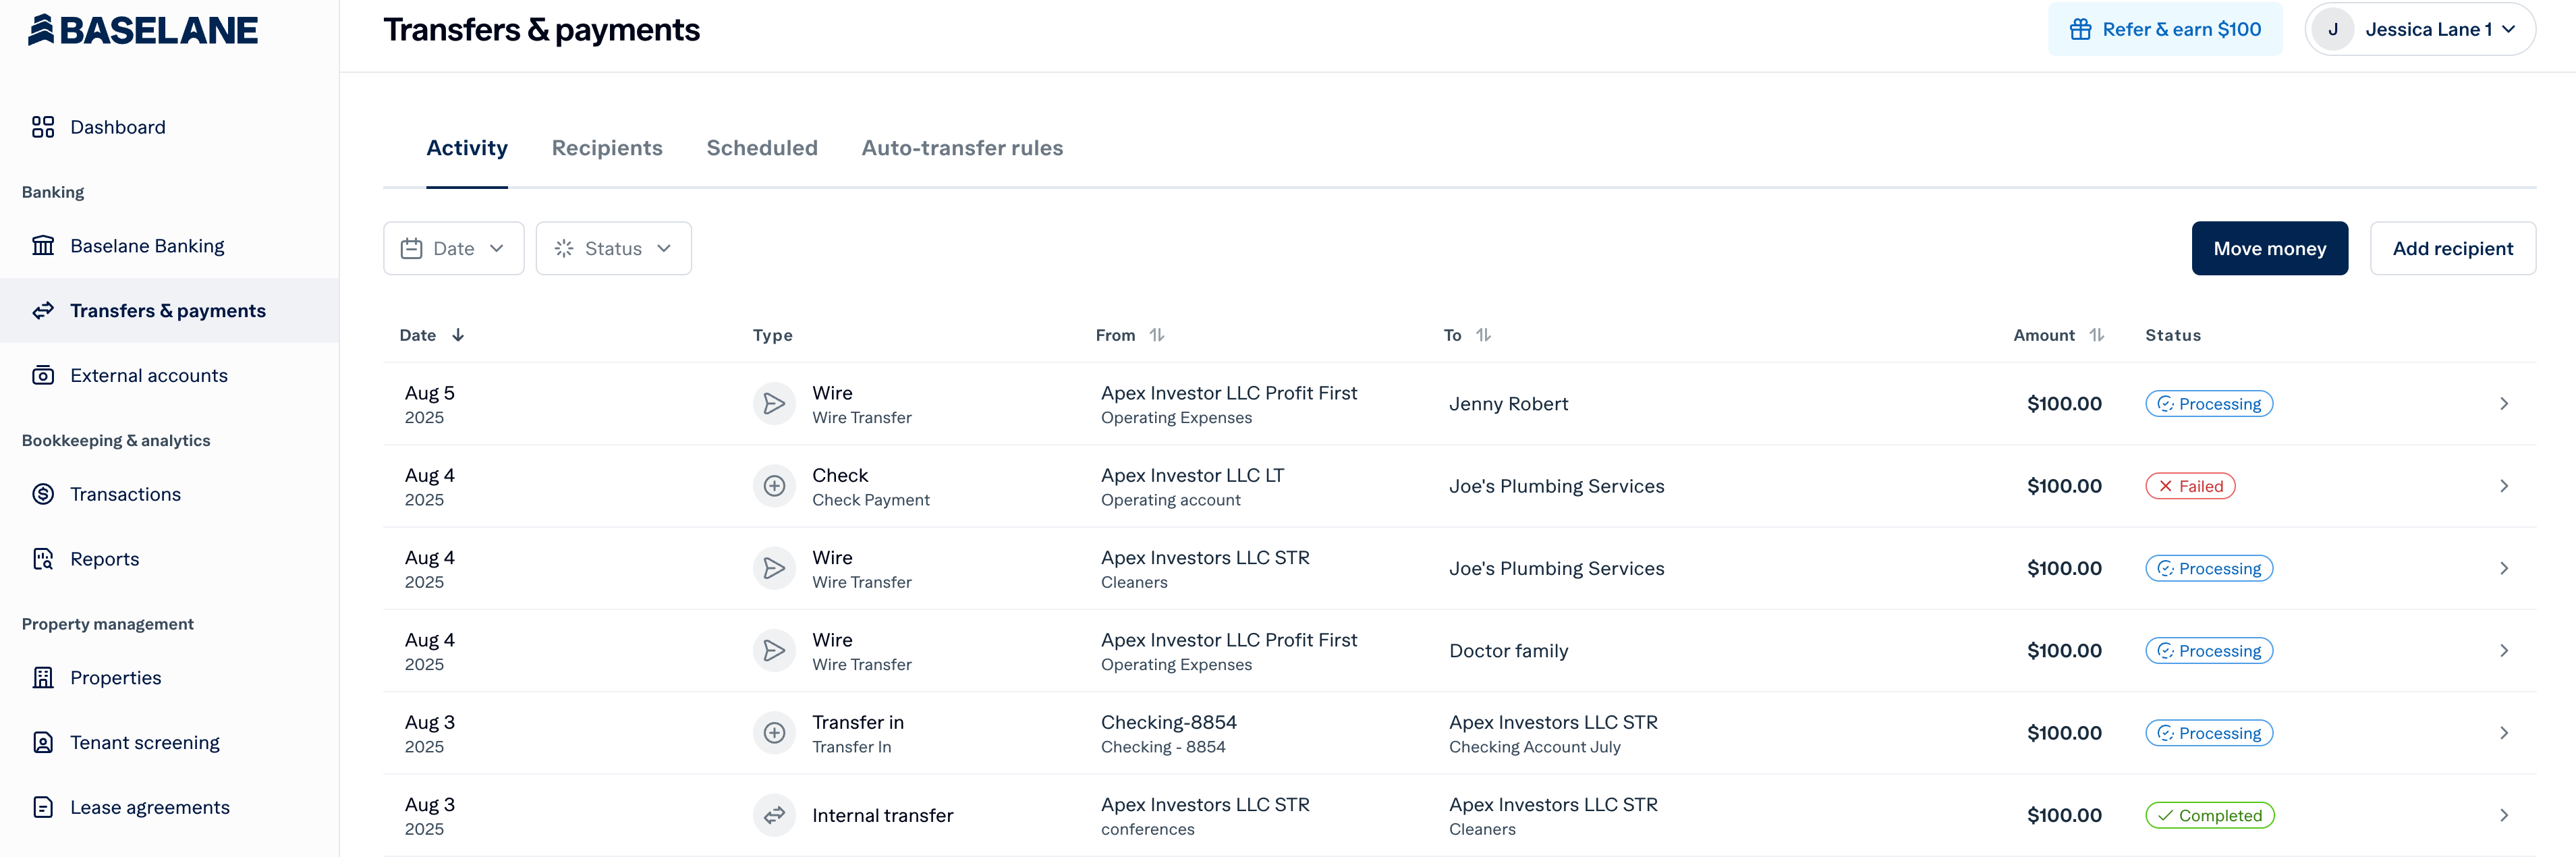Click the Check Payment type label

[x=870, y=500]
